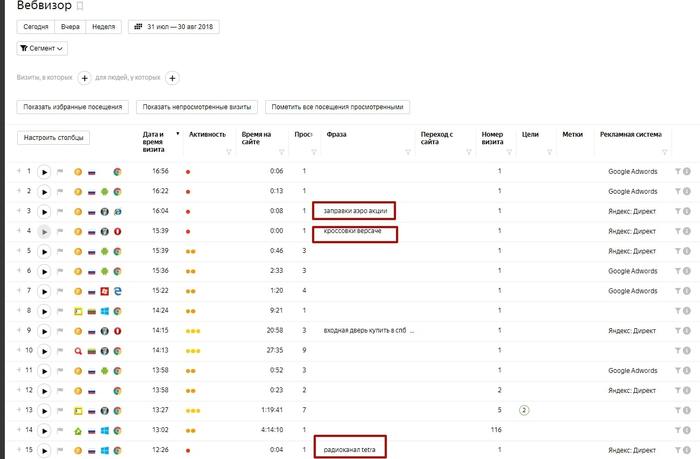Click visit time 4:14:10 in row 14

[272, 430]
